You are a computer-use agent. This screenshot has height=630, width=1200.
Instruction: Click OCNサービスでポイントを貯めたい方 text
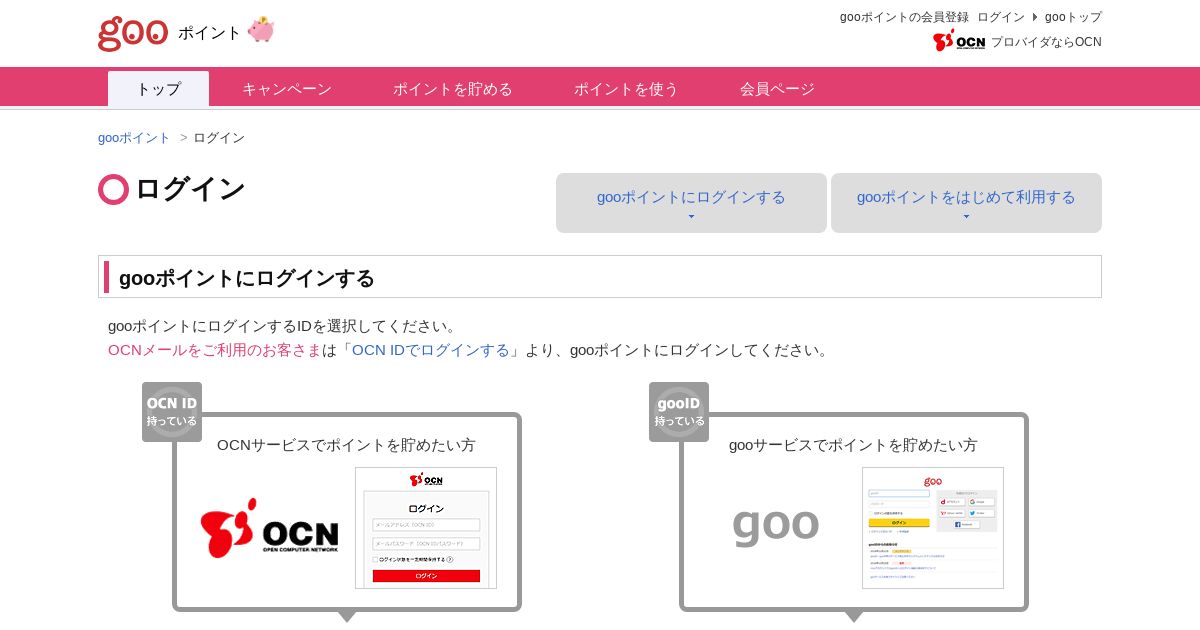point(346,445)
